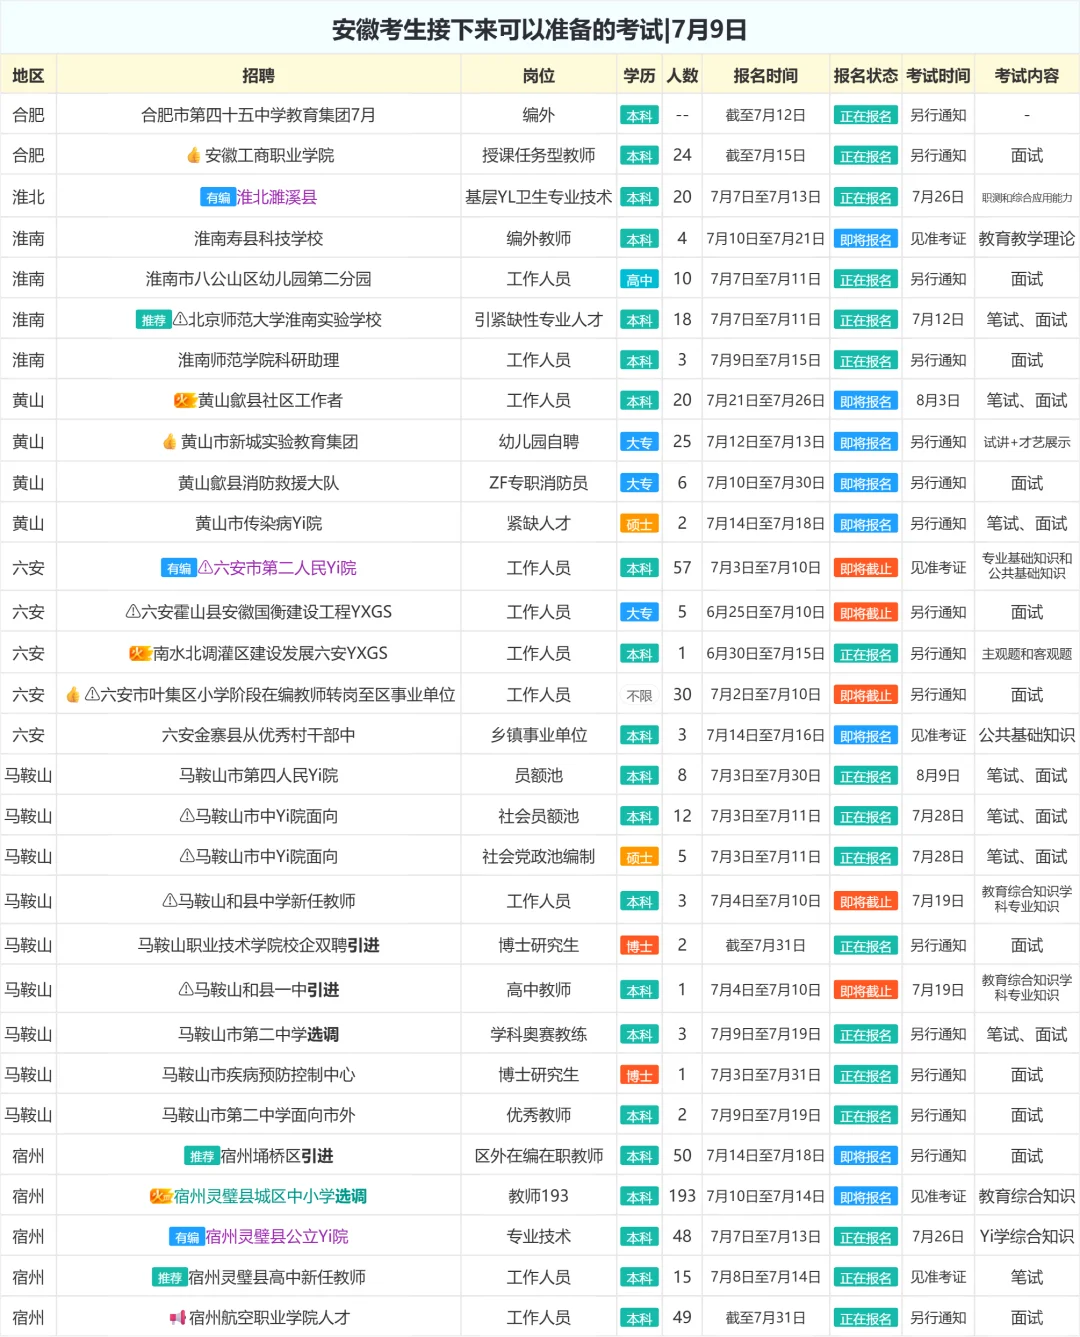Click the 报名时间 column header

765,75
